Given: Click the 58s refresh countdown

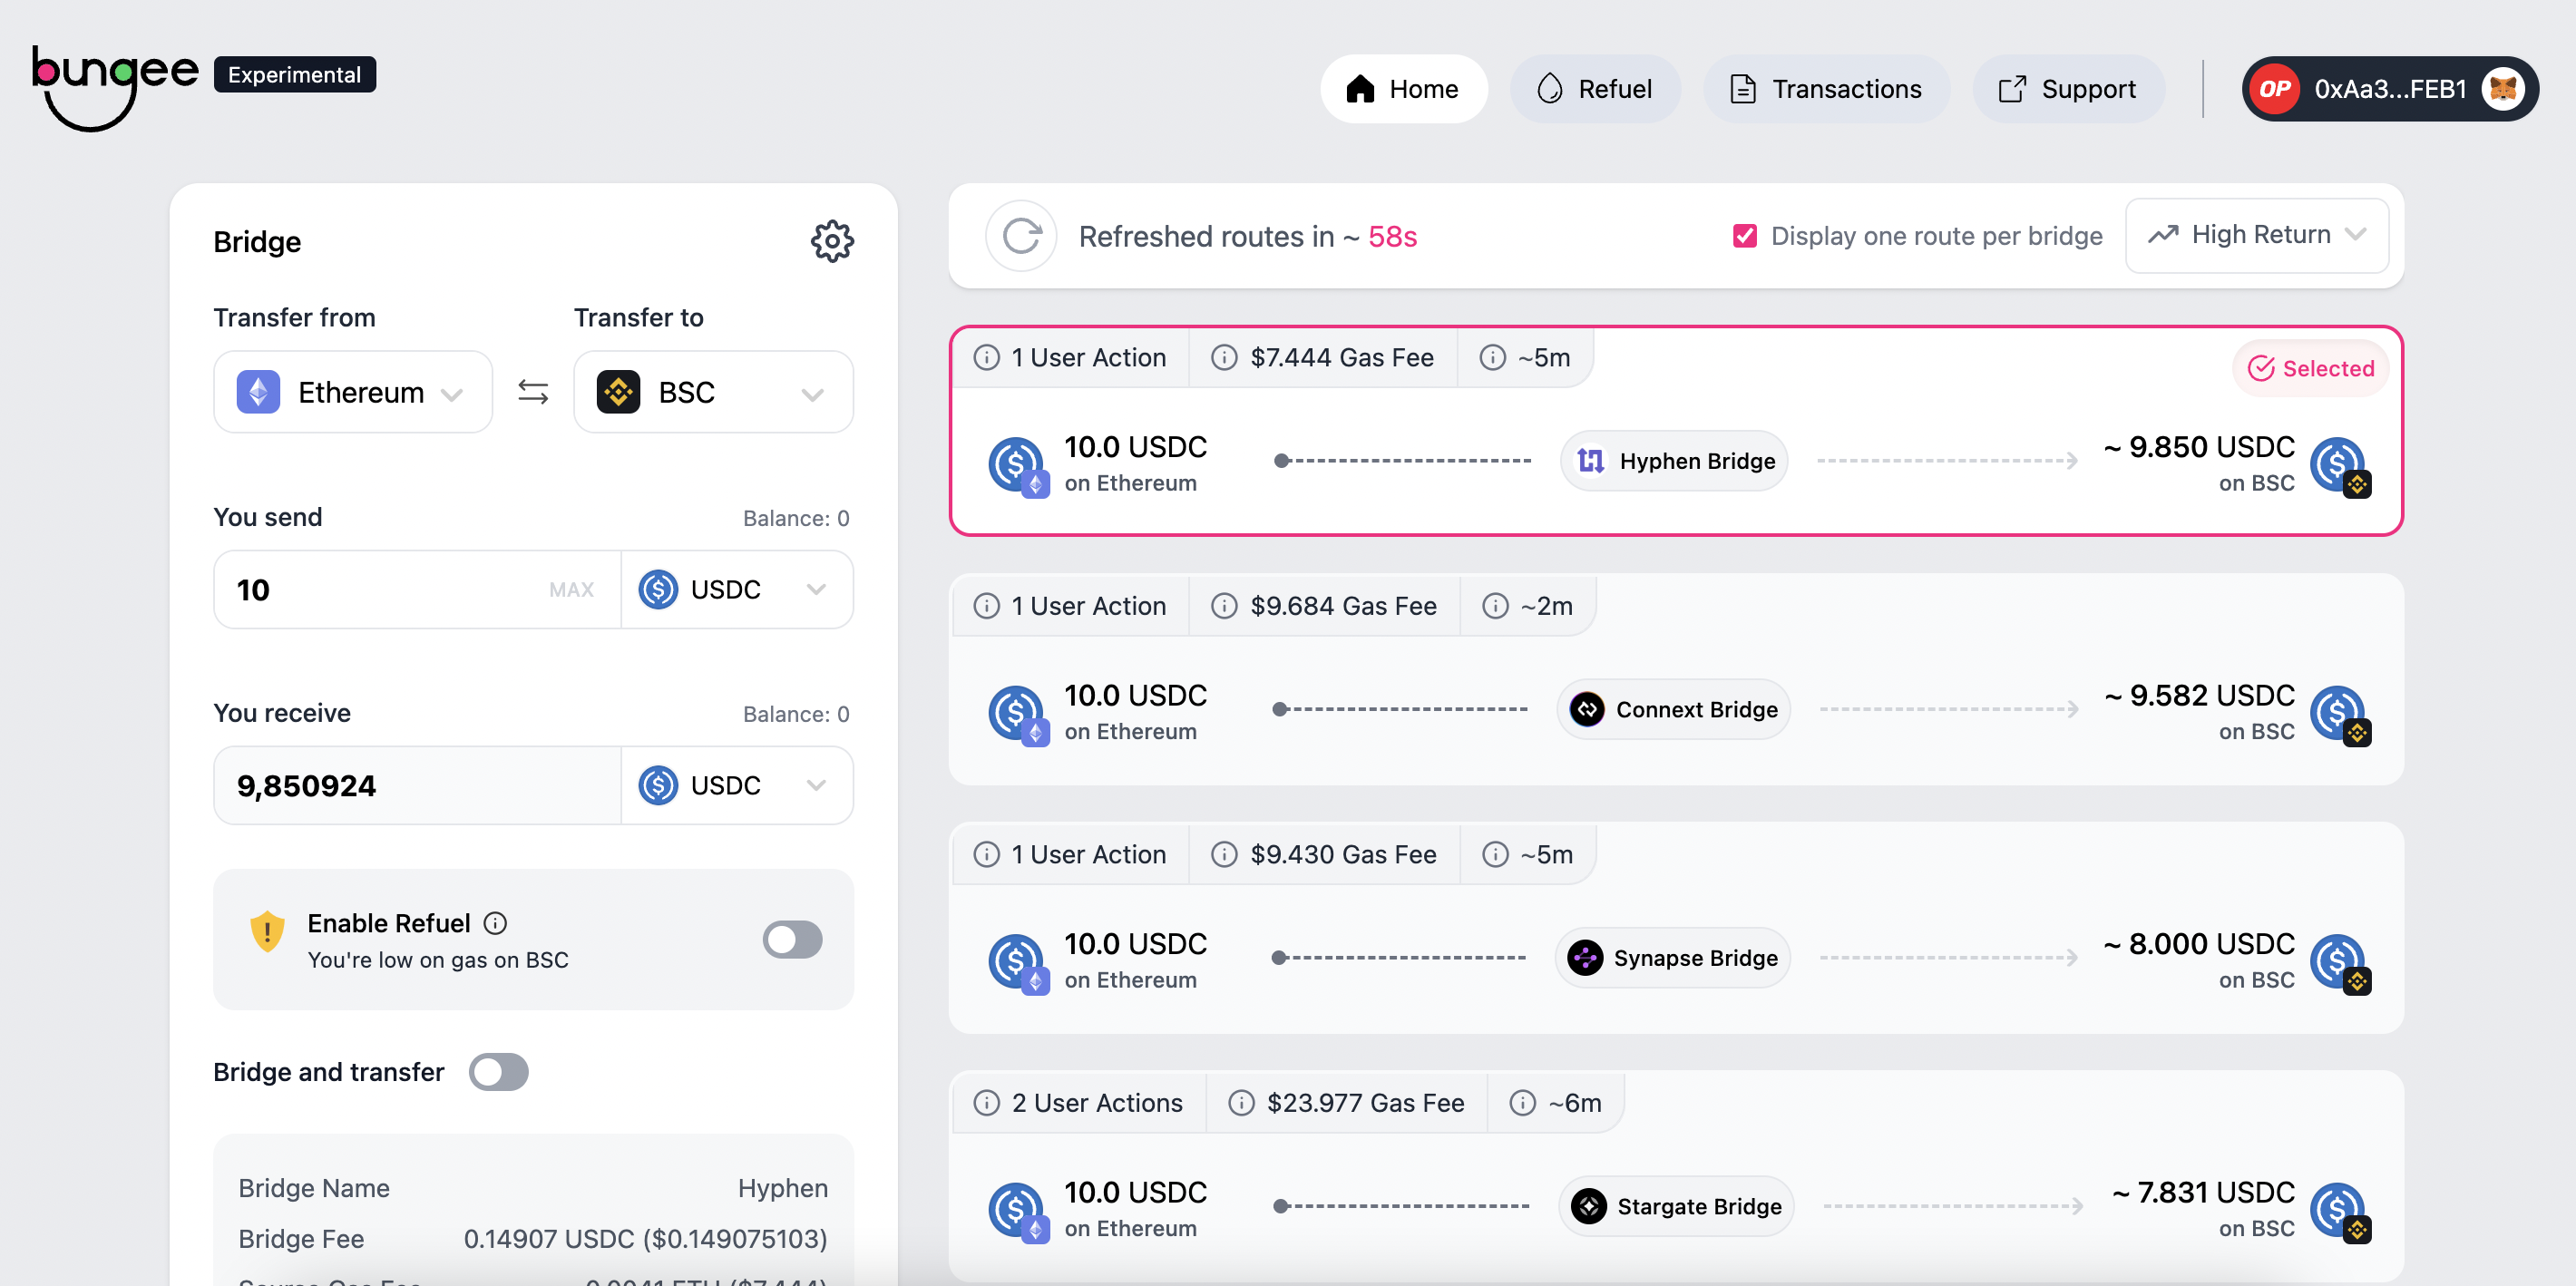Looking at the screenshot, I should 1392,236.
